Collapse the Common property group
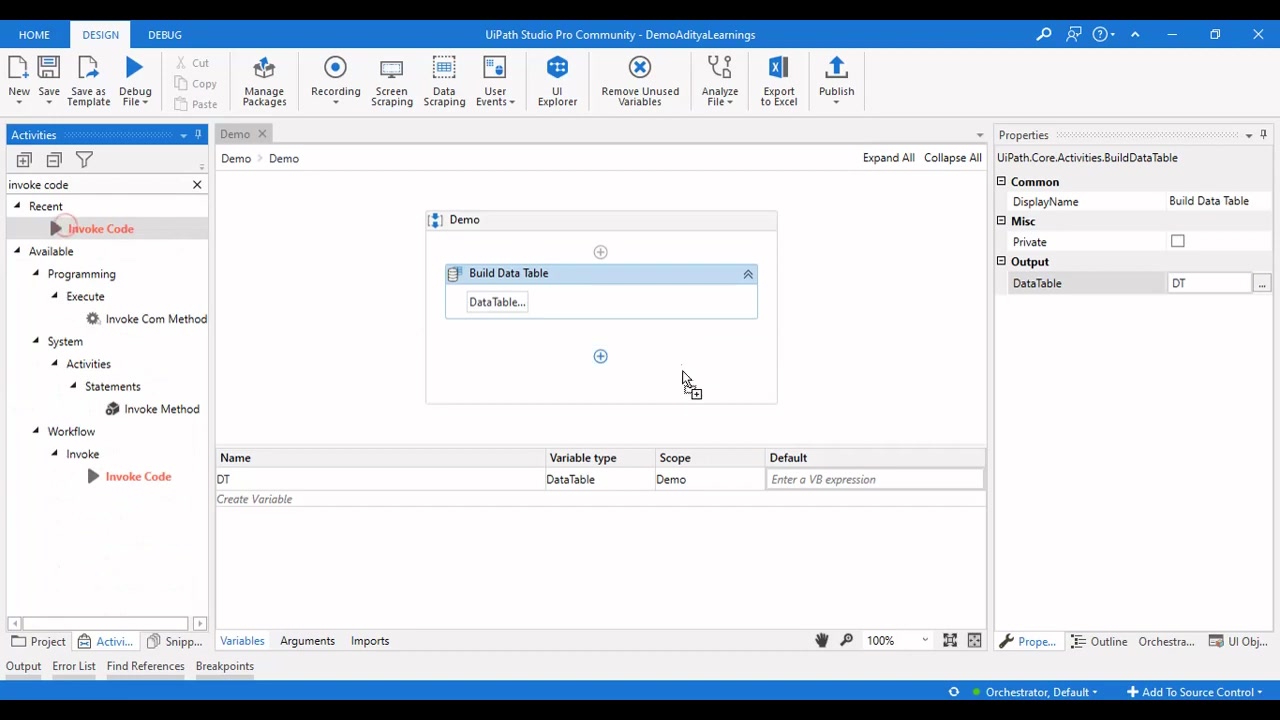This screenshot has width=1280, height=720. click(x=1001, y=181)
